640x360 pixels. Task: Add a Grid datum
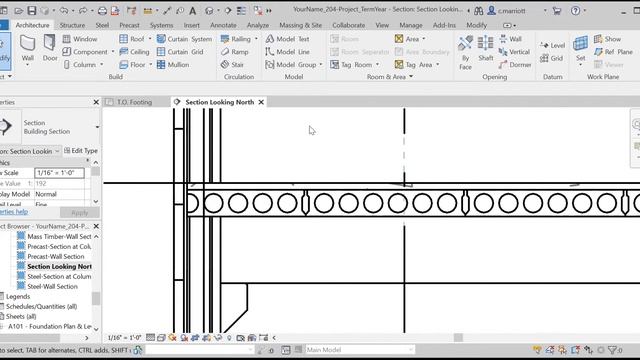(551, 58)
